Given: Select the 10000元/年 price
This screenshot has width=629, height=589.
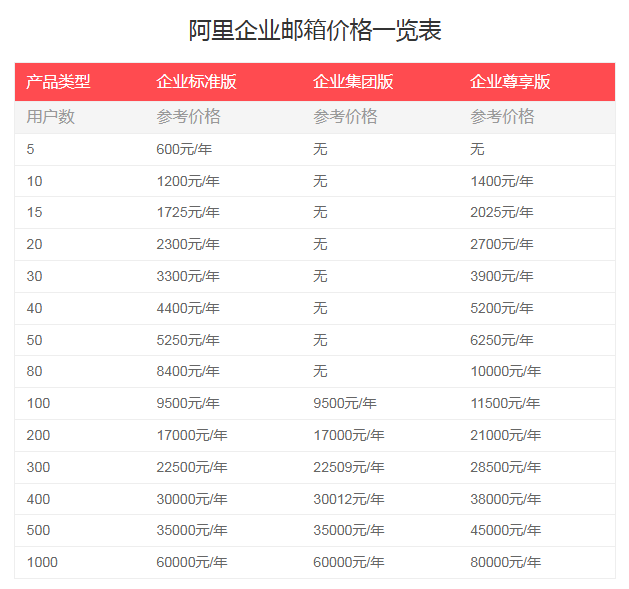Looking at the screenshot, I should pos(505,372).
